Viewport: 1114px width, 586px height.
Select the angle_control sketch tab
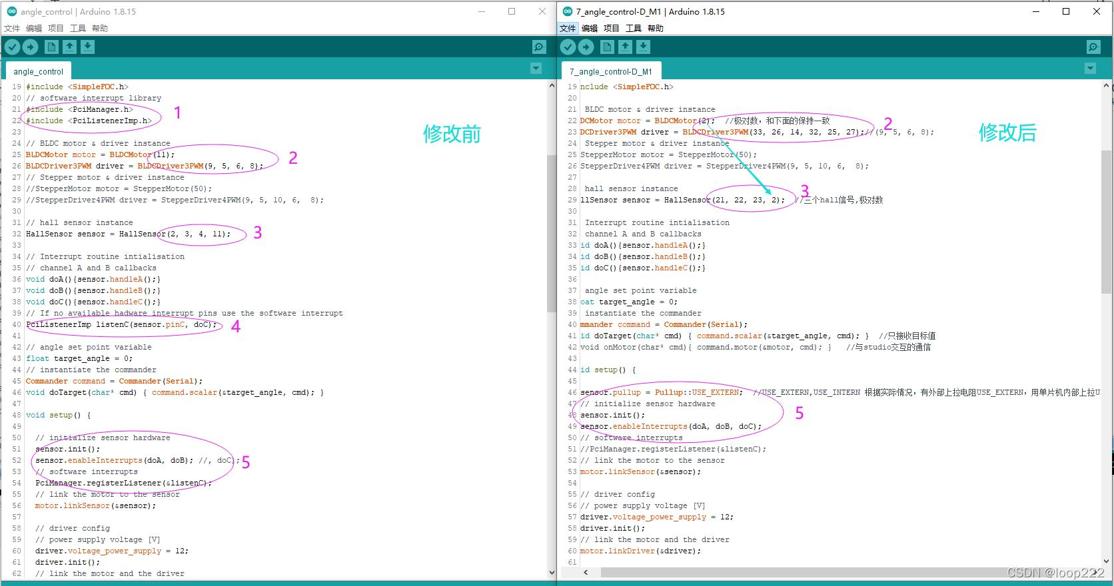coord(38,71)
